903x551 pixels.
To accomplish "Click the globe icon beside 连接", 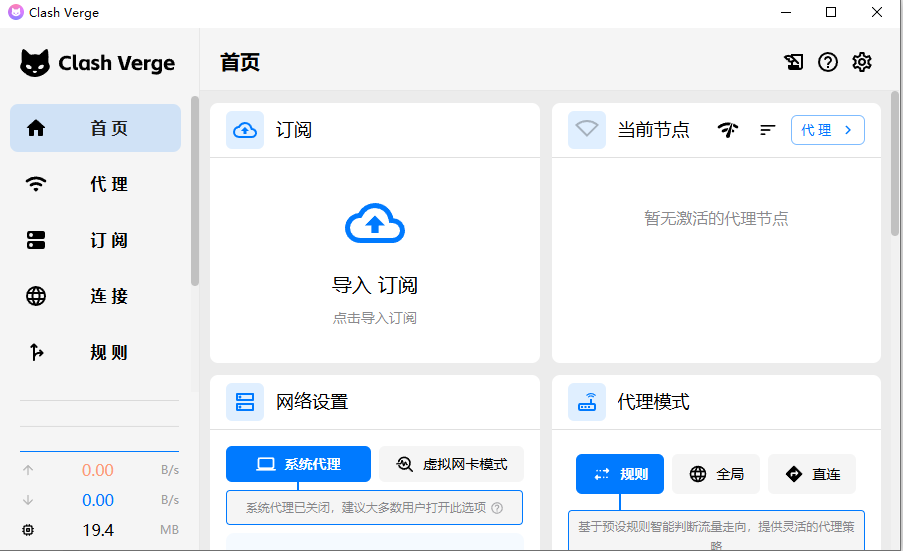I will click(x=36, y=296).
